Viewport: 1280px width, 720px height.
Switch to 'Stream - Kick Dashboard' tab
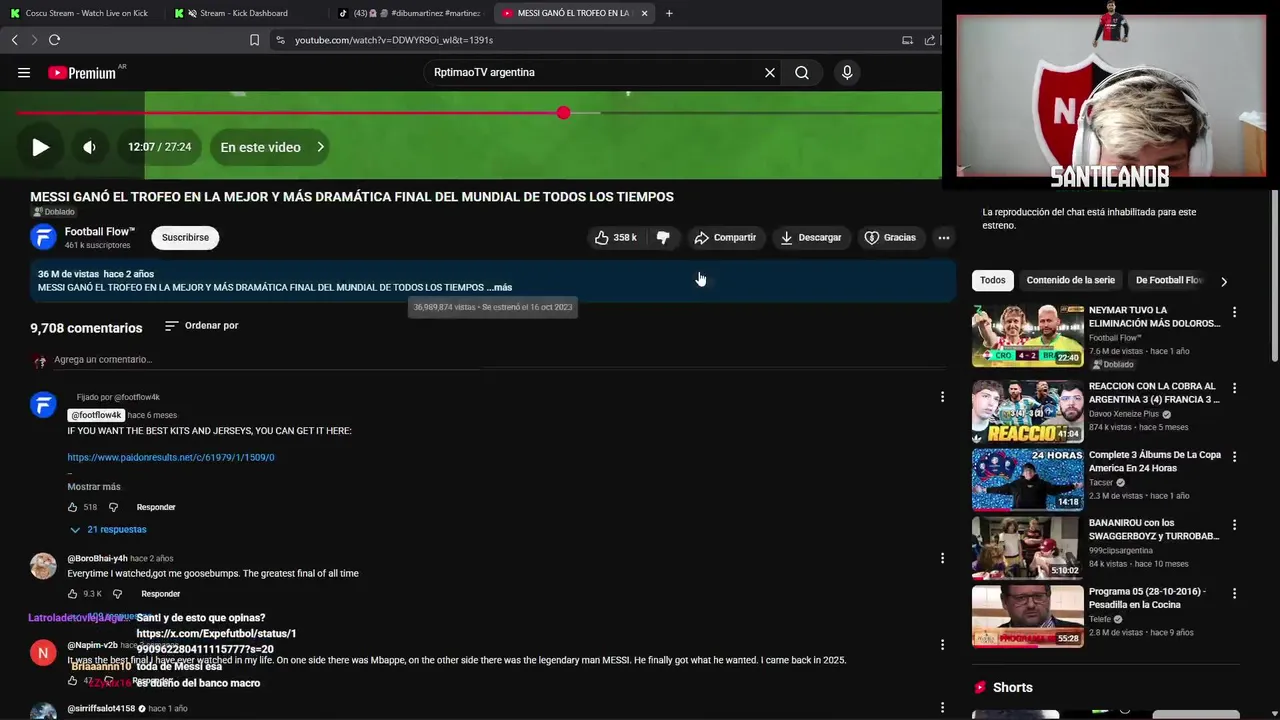coord(244,13)
